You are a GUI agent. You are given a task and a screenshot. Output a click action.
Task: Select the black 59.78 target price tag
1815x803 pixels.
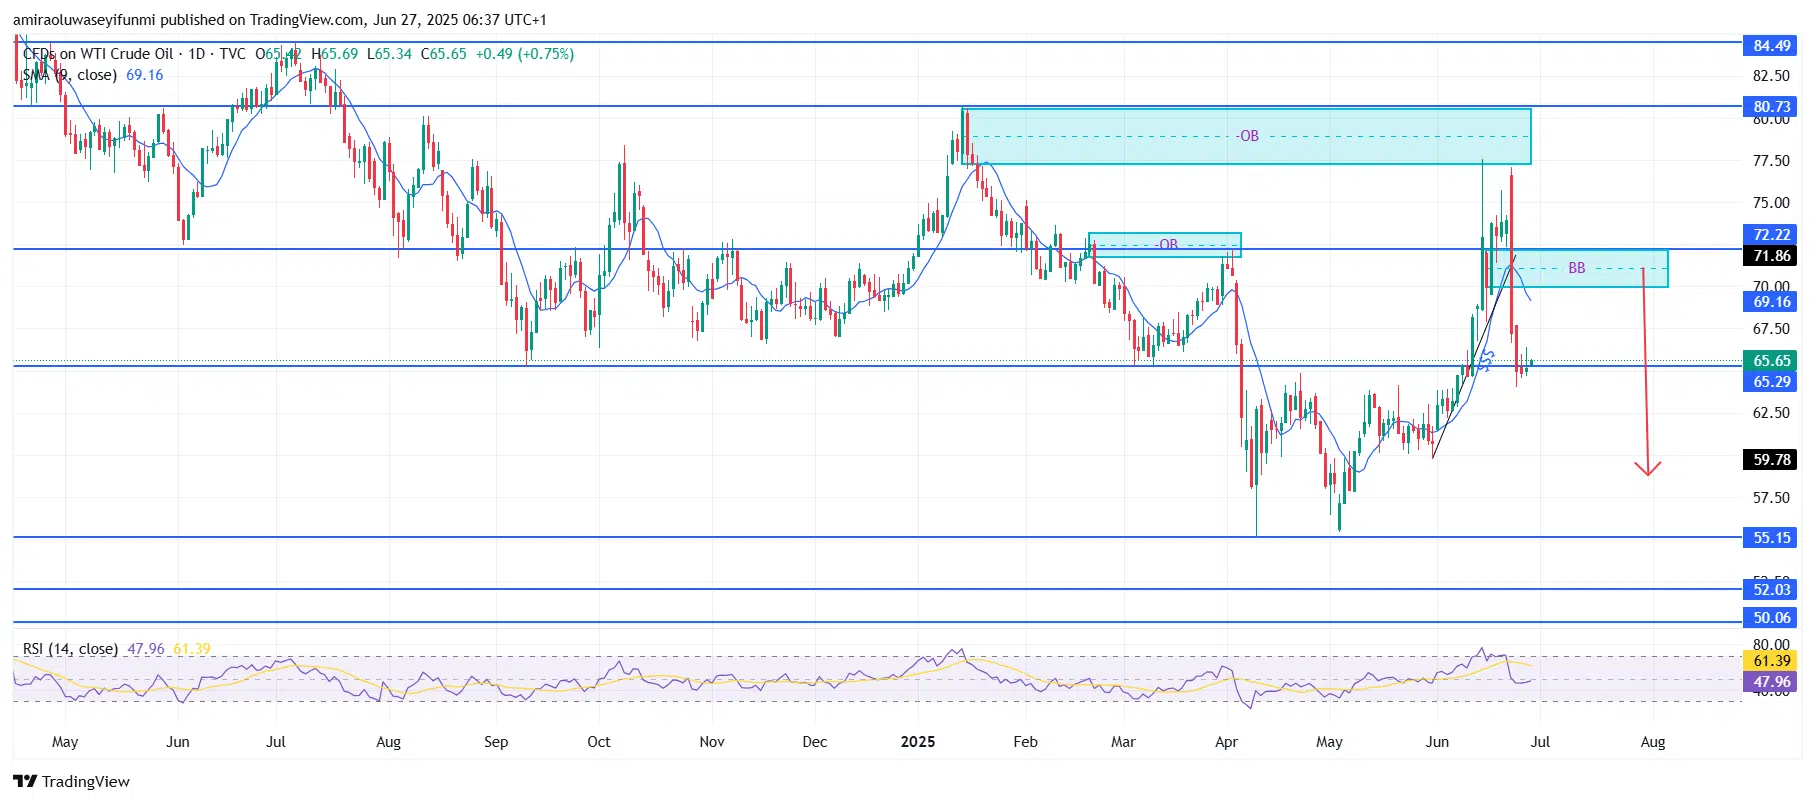[1771, 460]
